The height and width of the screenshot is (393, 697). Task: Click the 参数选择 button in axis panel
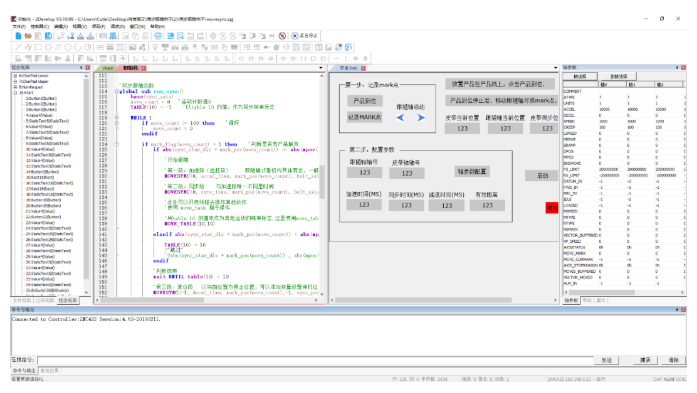(618, 76)
